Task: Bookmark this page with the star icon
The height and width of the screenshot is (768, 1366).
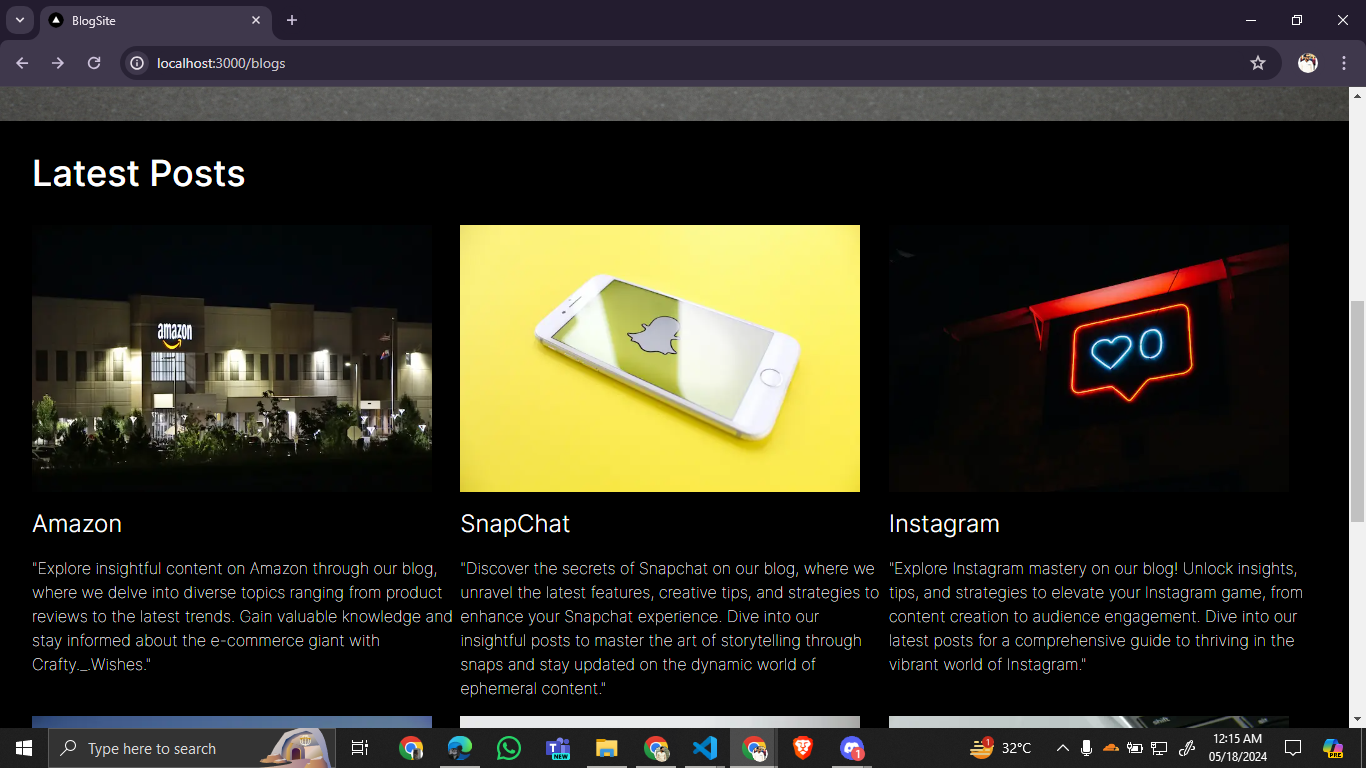Action: 1258,63
